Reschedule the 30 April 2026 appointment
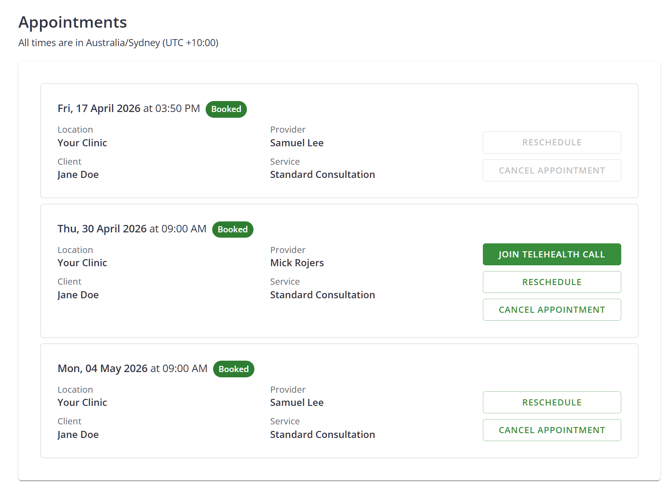Screen dimensions: 670x492 click(551, 282)
